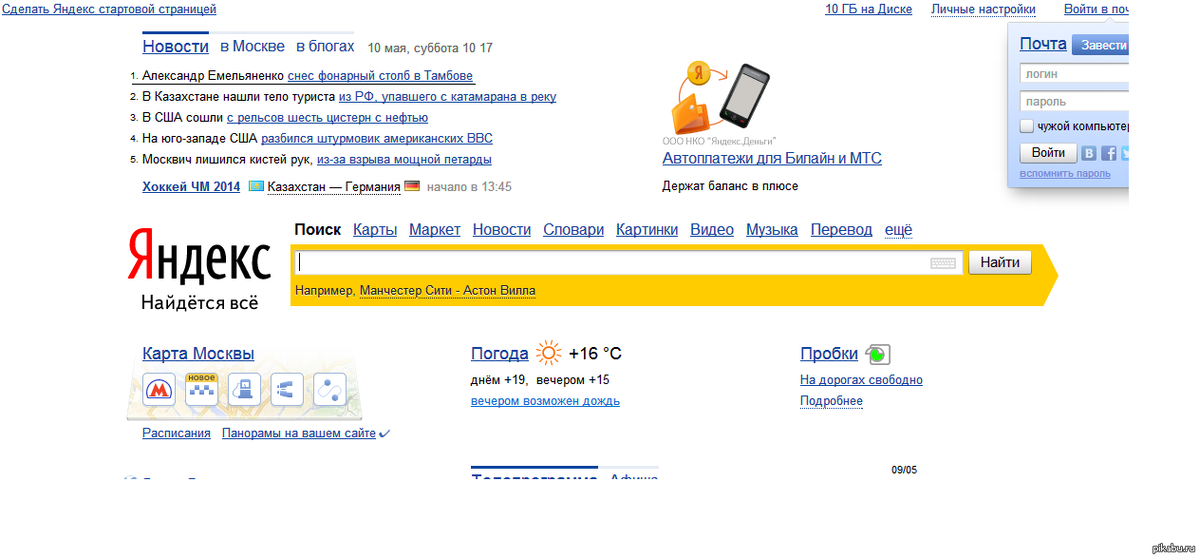Open Карты in the service bar

[x=375, y=229]
